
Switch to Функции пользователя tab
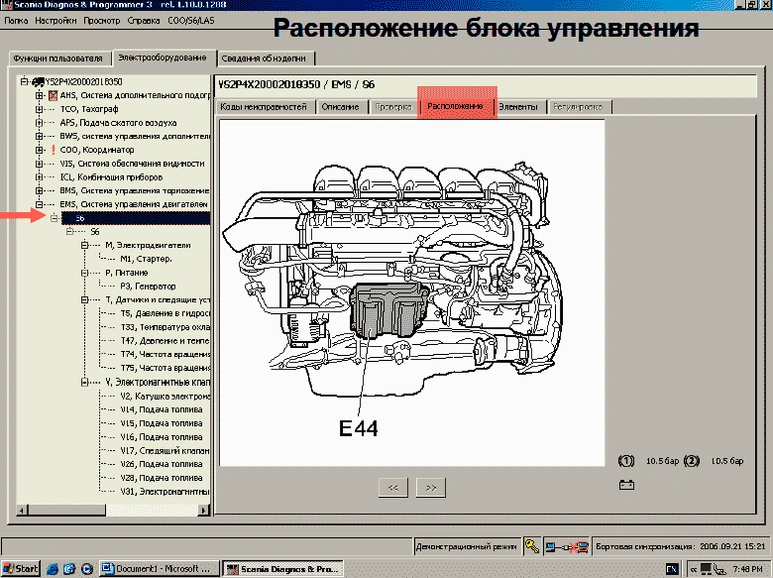[x=57, y=58]
